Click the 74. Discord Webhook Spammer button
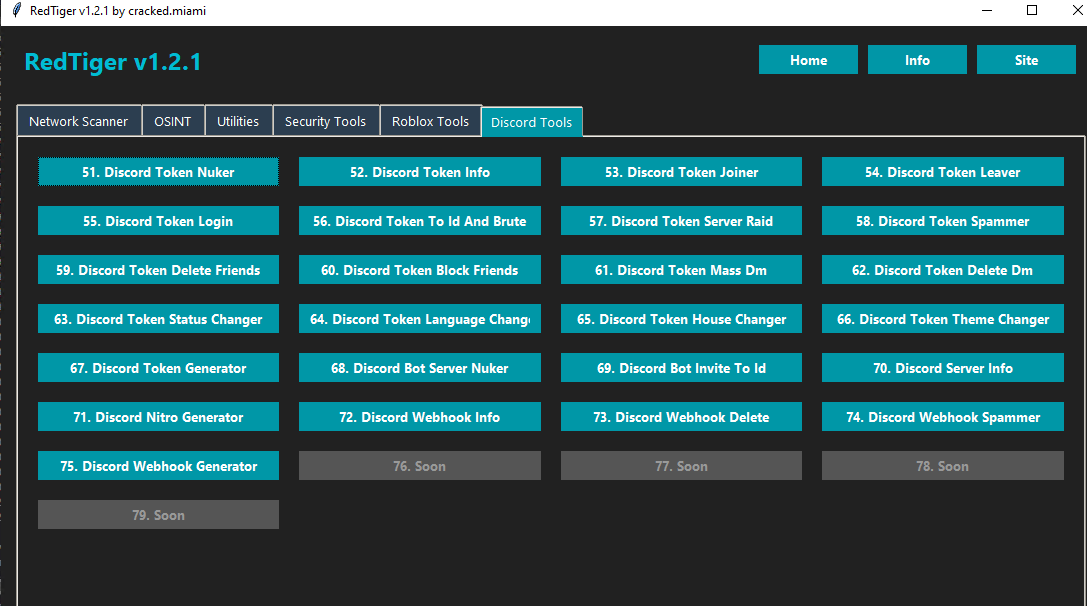The width and height of the screenshot is (1087, 606). pyautogui.click(x=943, y=417)
